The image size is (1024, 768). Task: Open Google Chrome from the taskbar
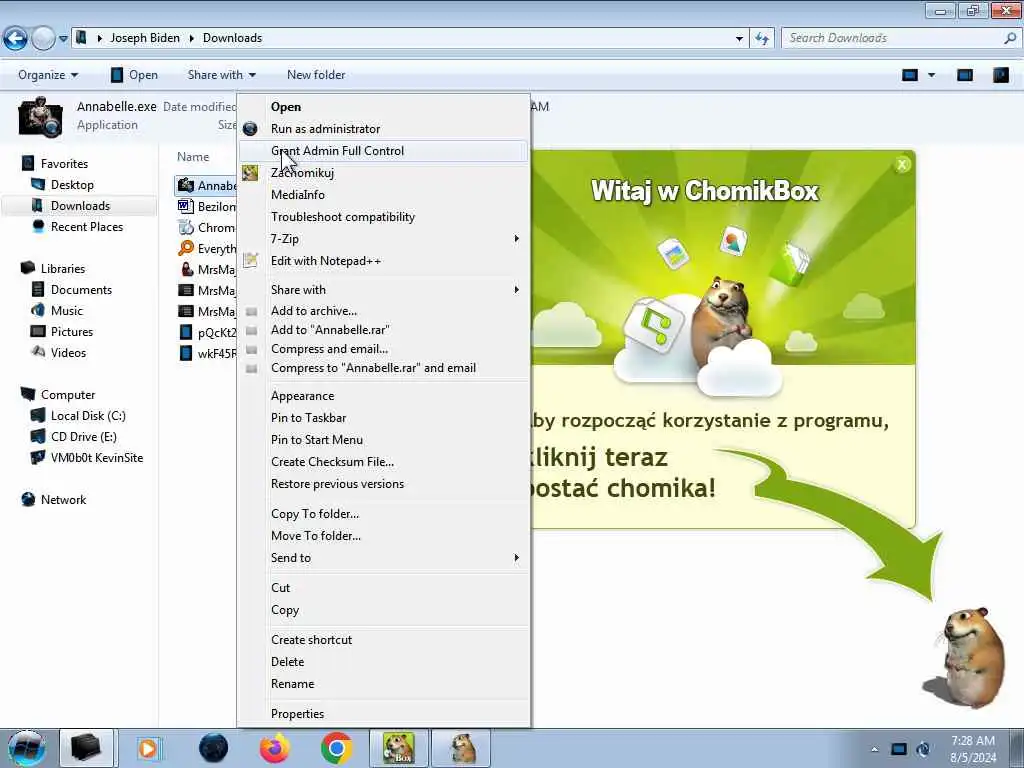(336, 748)
